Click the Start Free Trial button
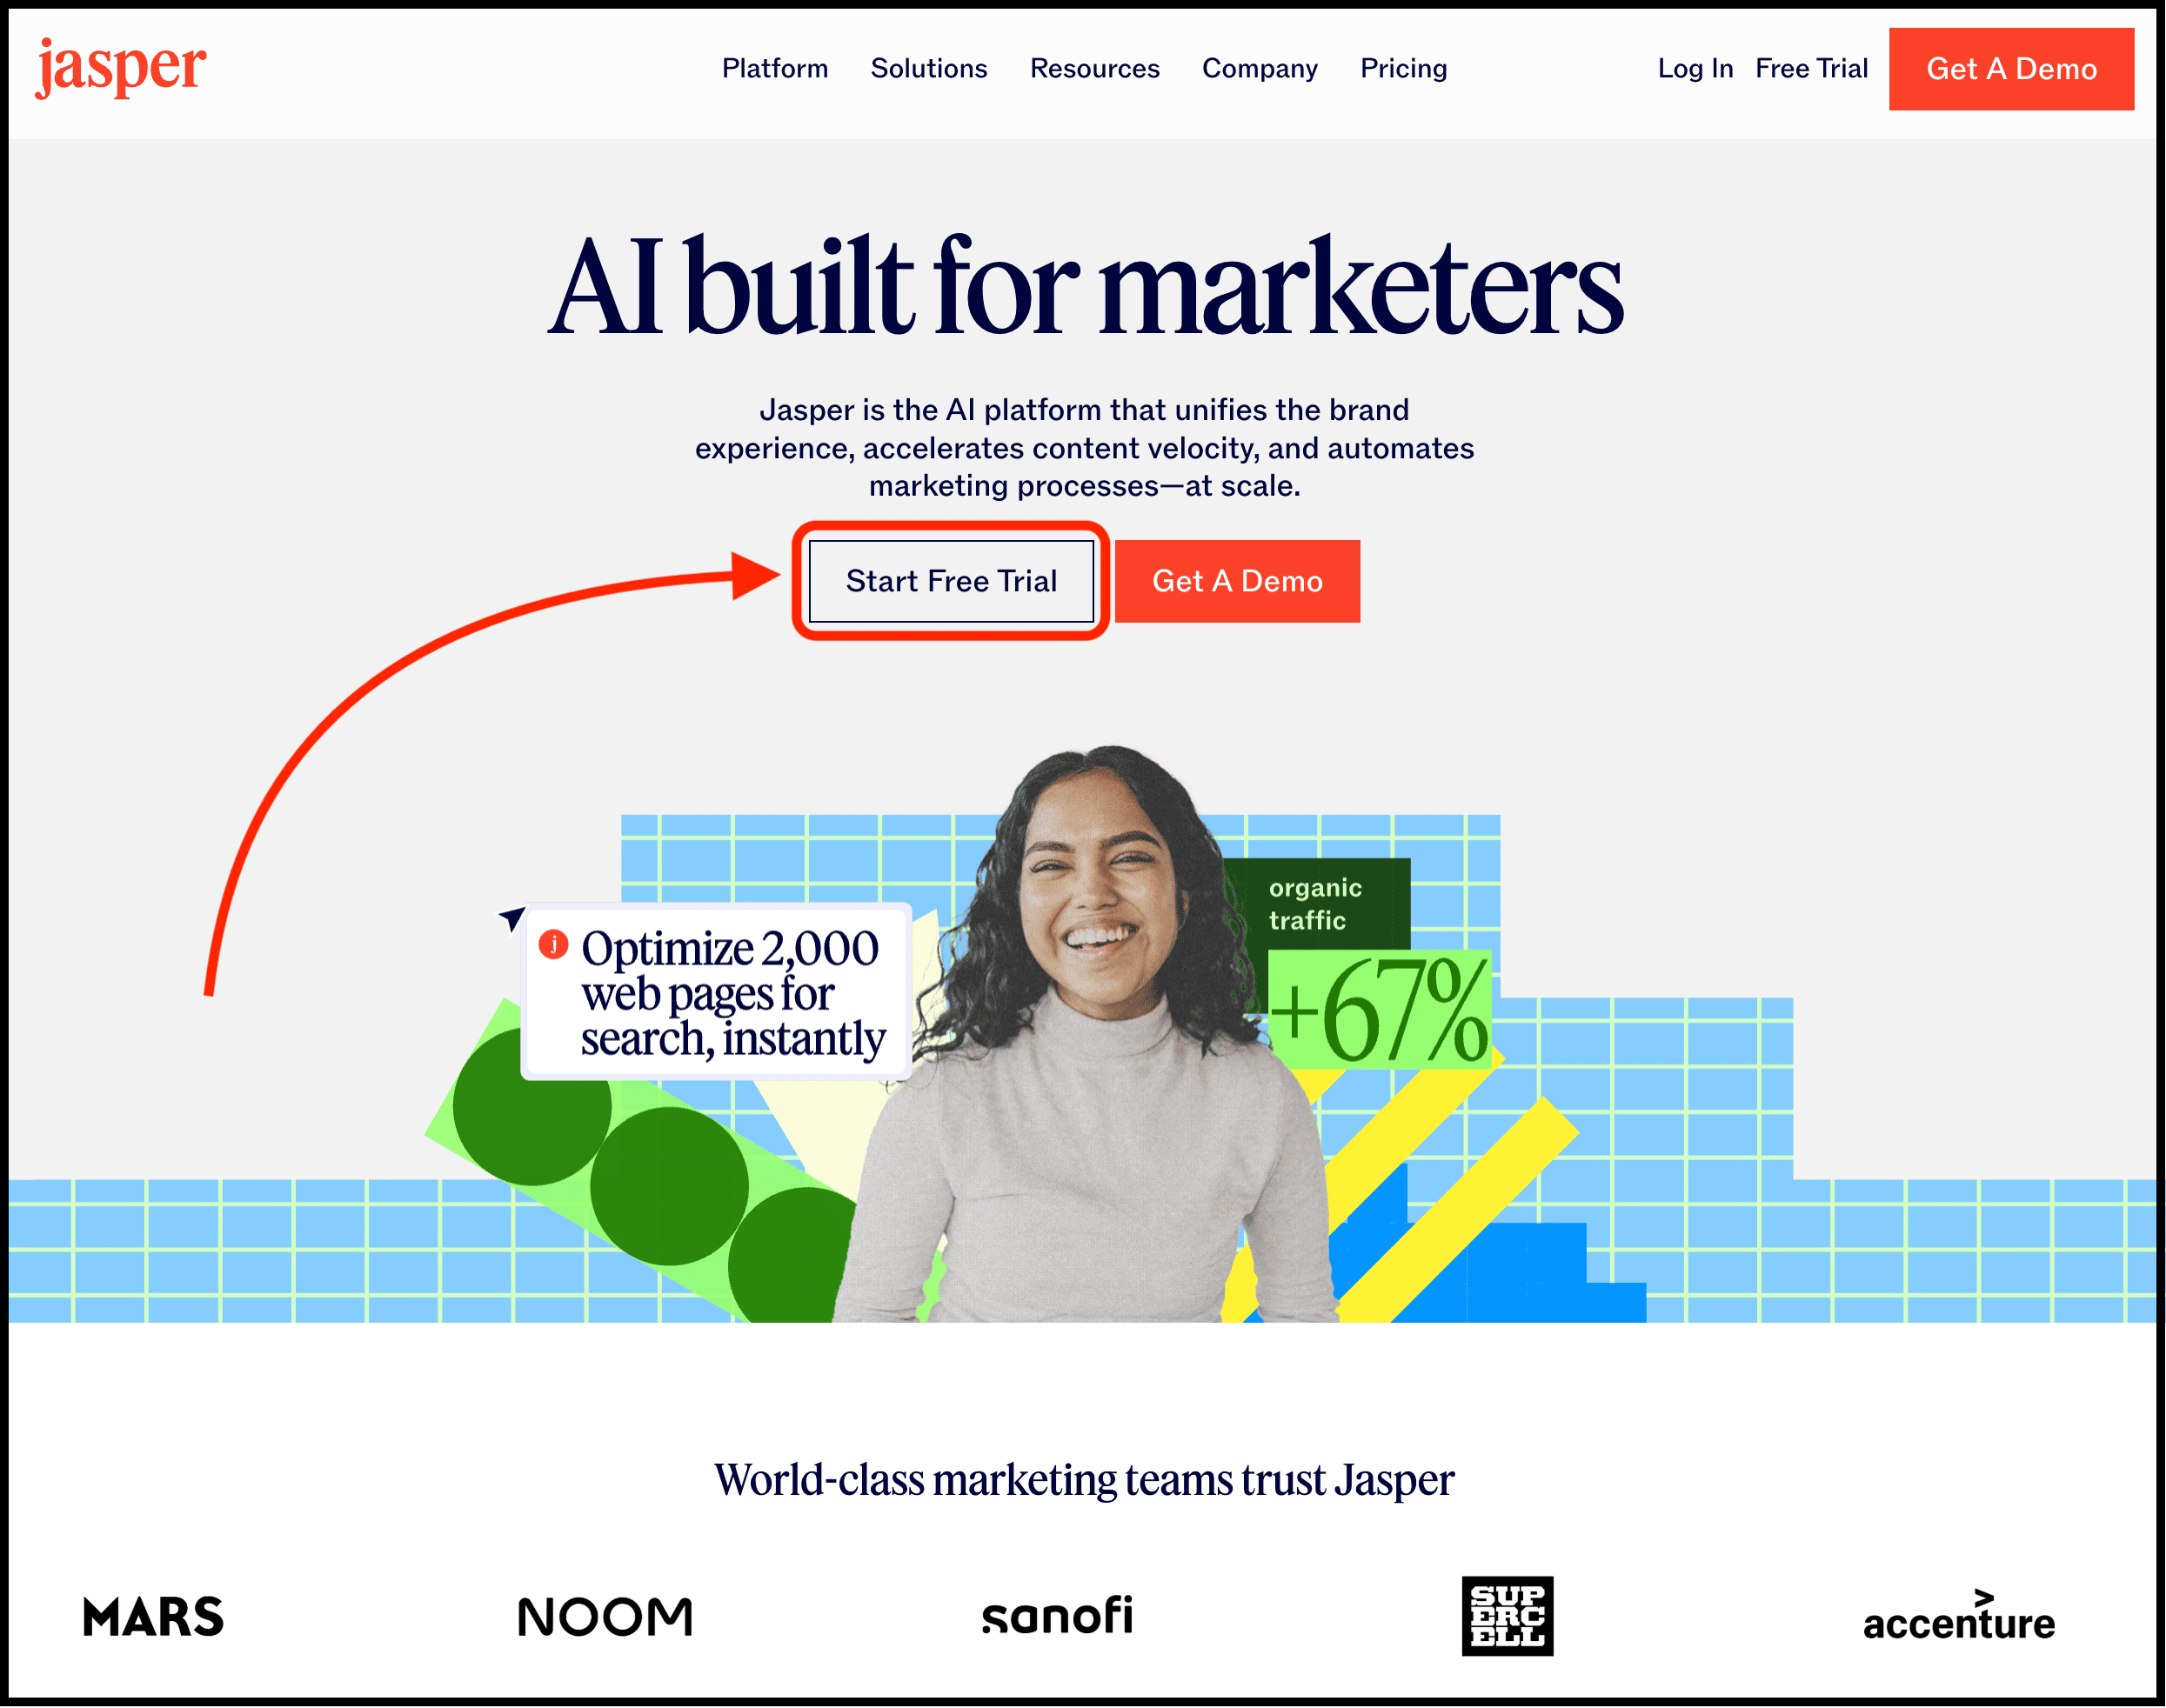 (951, 581)
